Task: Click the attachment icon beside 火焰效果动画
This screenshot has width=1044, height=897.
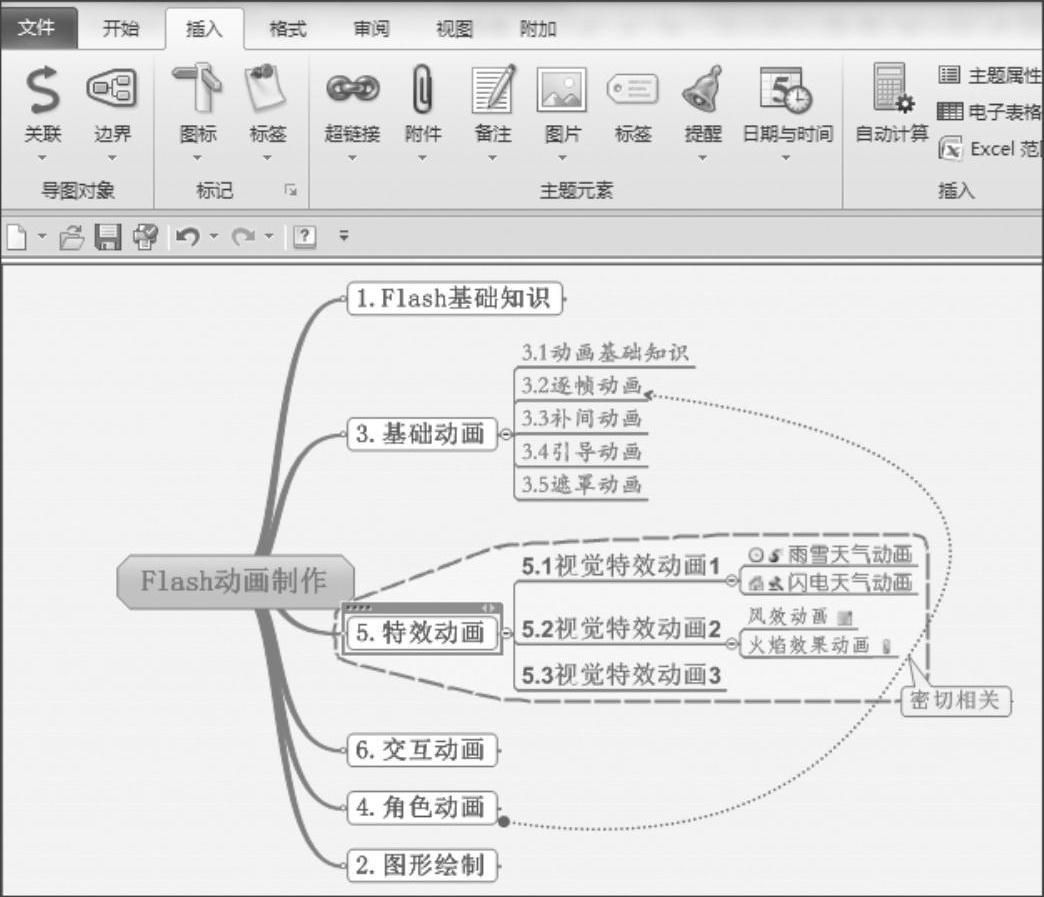Action: coord(886,646)
